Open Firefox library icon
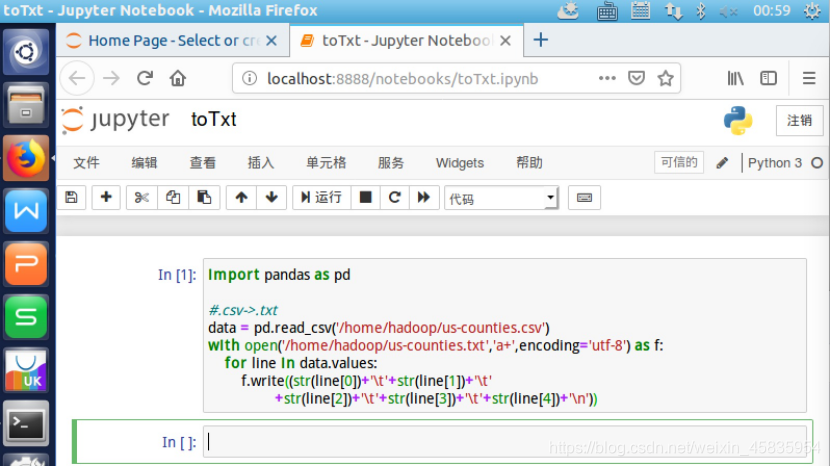 coord(735,78)
